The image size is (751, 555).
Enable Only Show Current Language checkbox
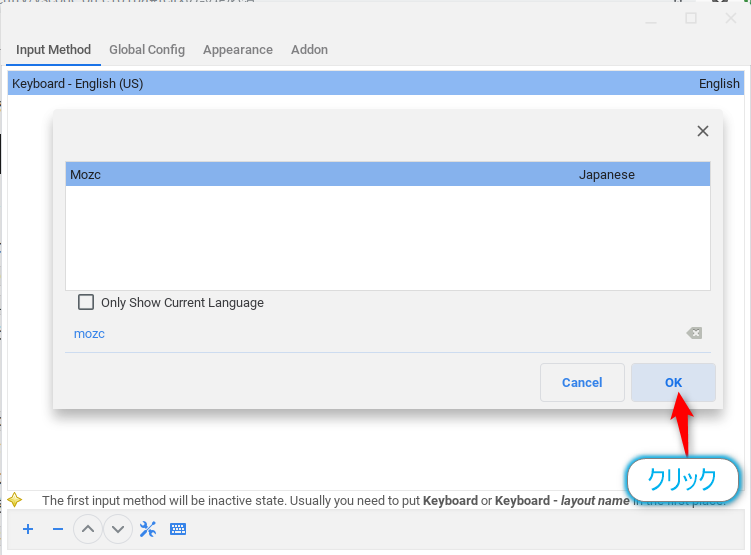pos(86,302)
